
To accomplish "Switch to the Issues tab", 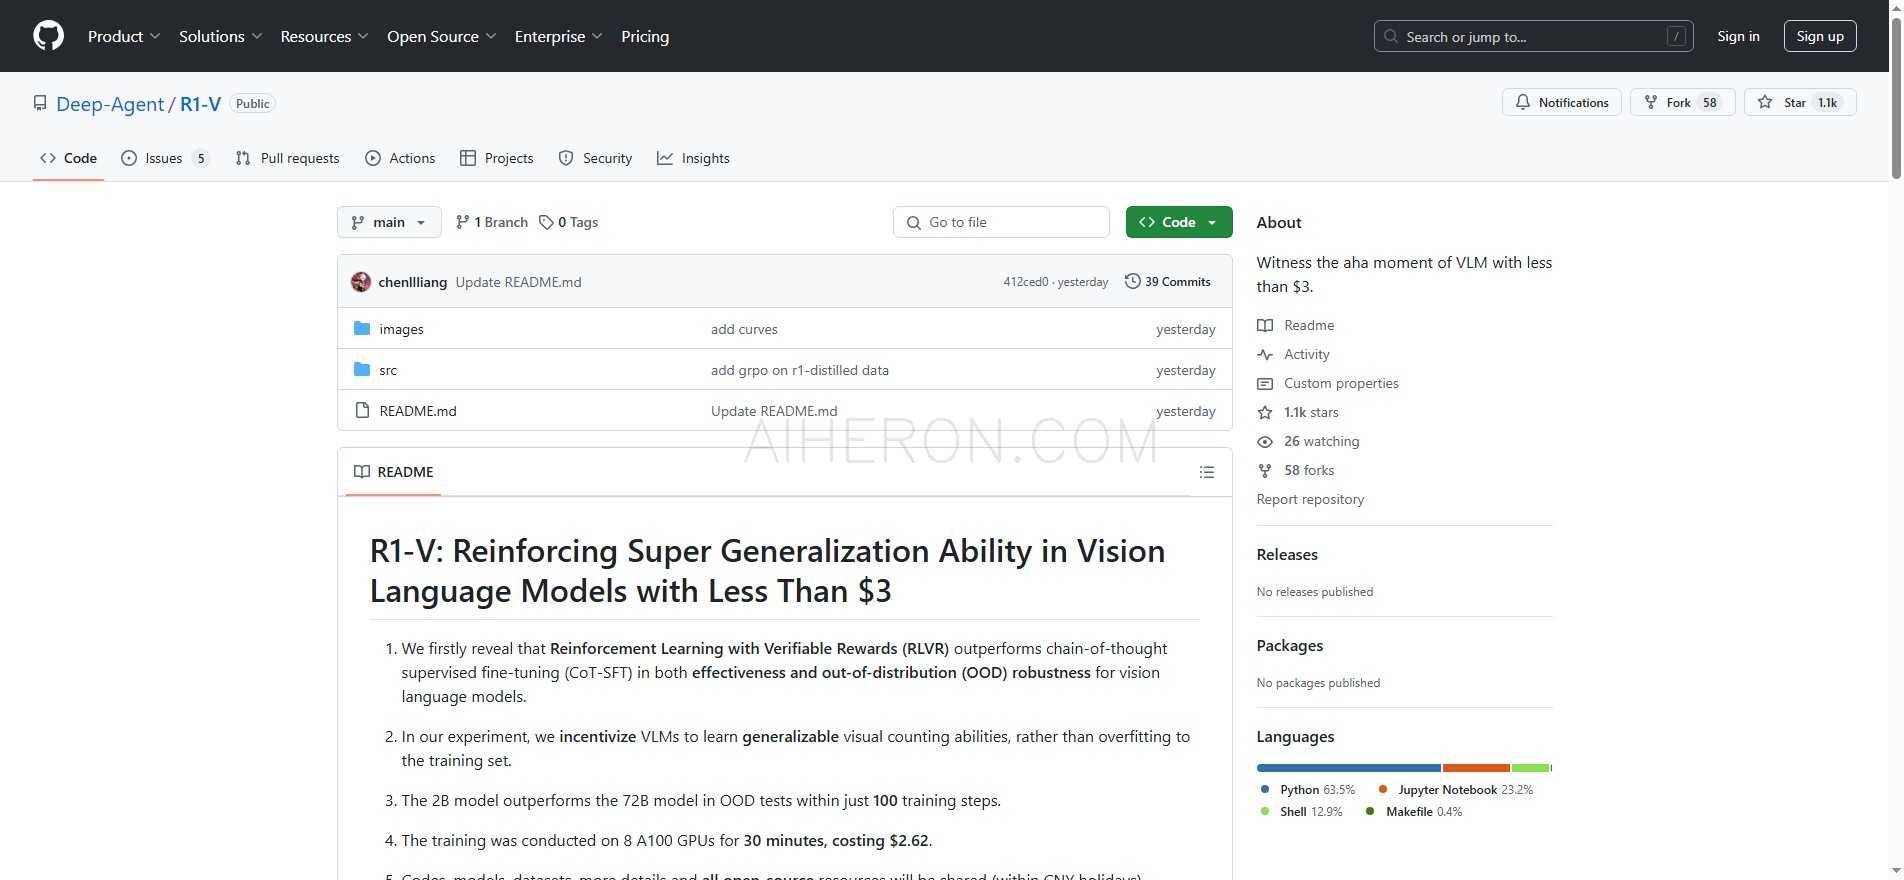I will tap(165, 158).
